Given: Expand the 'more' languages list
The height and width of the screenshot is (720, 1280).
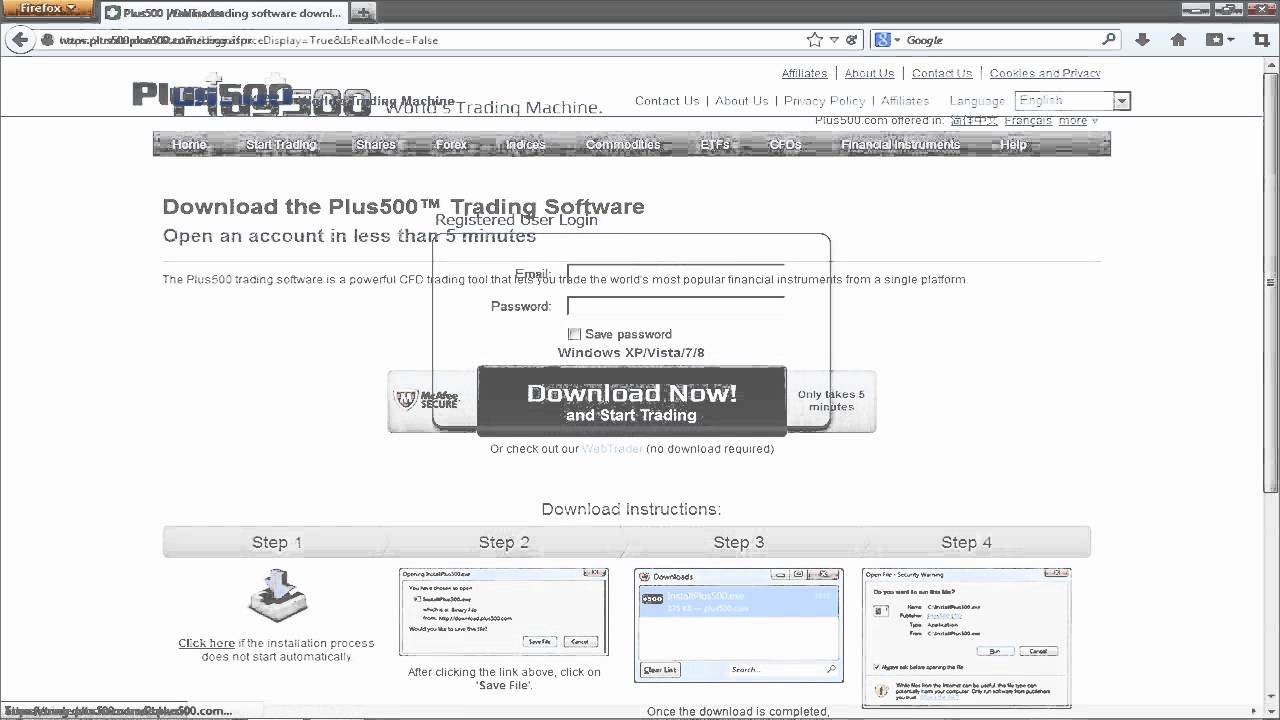Looking at the screenshot, I should [x=1078, y=121].
